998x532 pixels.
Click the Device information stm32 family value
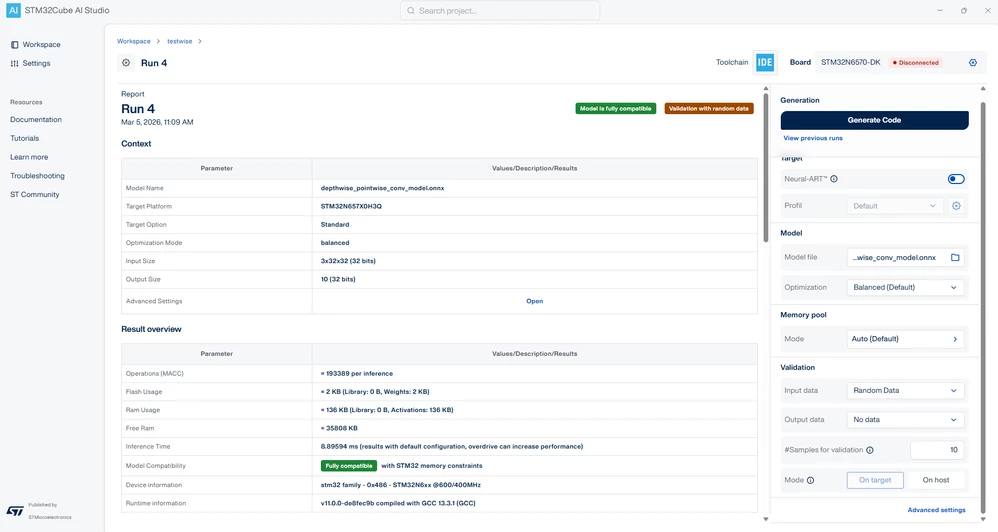click(x=400, y=485)
